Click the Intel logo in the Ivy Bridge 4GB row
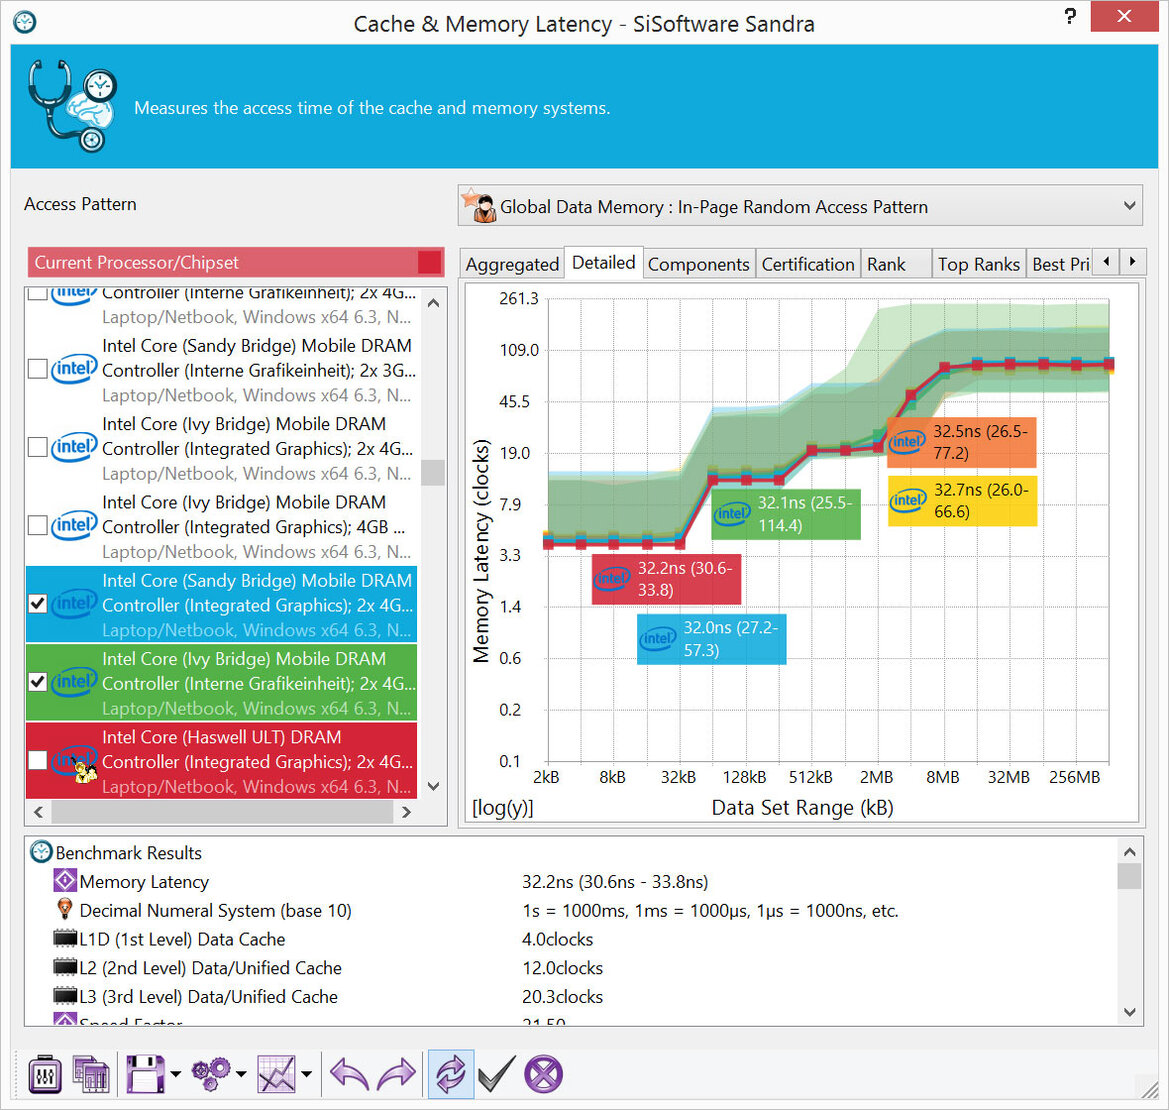Viewport: 1169px width, 1110px height. tap(74, 525)
